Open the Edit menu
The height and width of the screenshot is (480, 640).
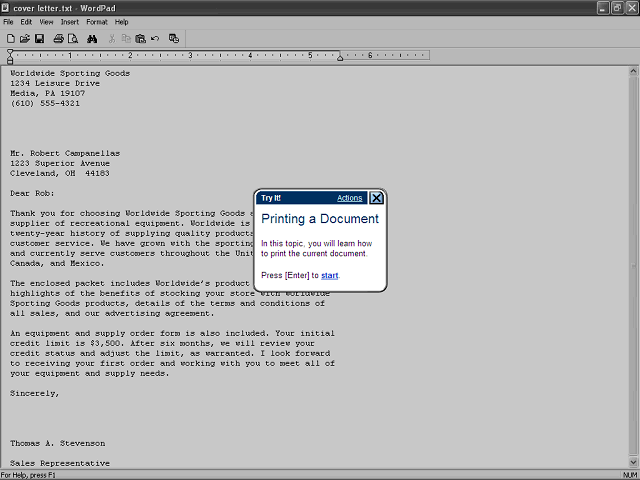click(x=26, y=22)
